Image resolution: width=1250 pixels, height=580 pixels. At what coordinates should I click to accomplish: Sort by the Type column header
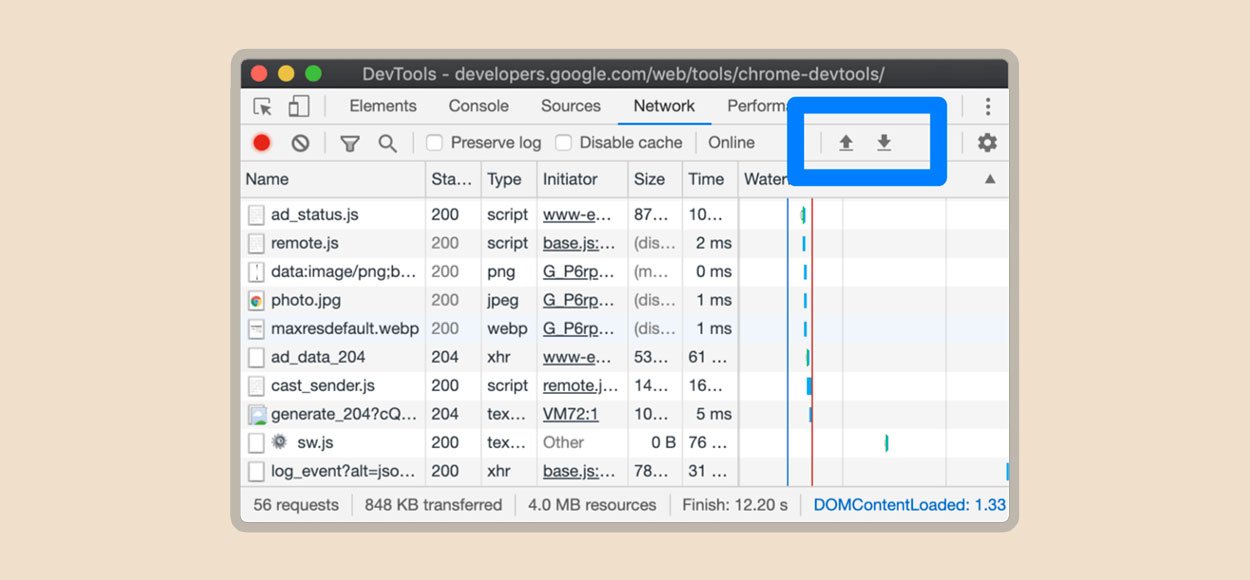click(509, 179)
